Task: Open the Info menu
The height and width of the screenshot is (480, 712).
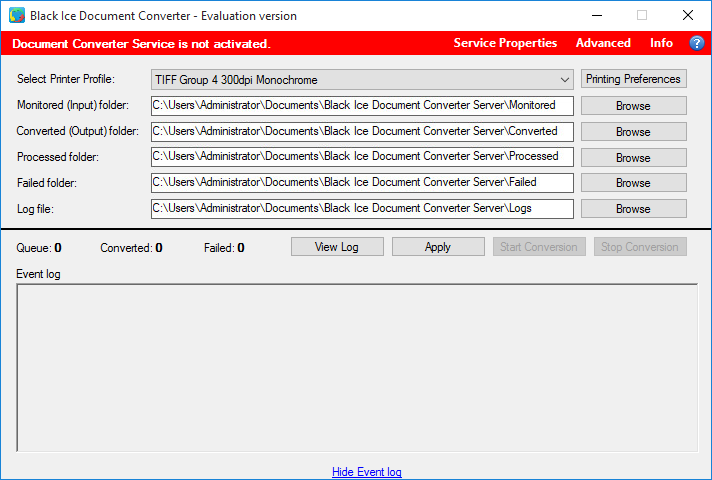Action: pyautogui.click(x=661, y=43)
